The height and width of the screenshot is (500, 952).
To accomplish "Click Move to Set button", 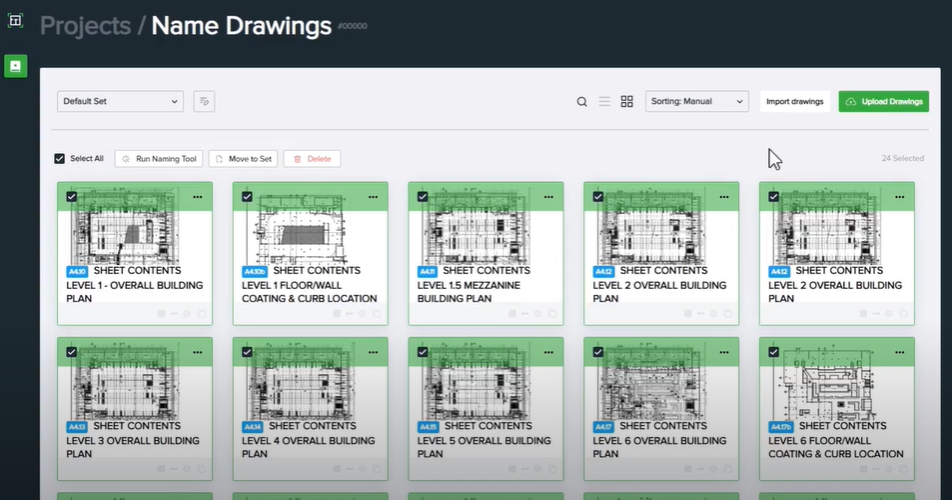I will [x=243, y=159].
